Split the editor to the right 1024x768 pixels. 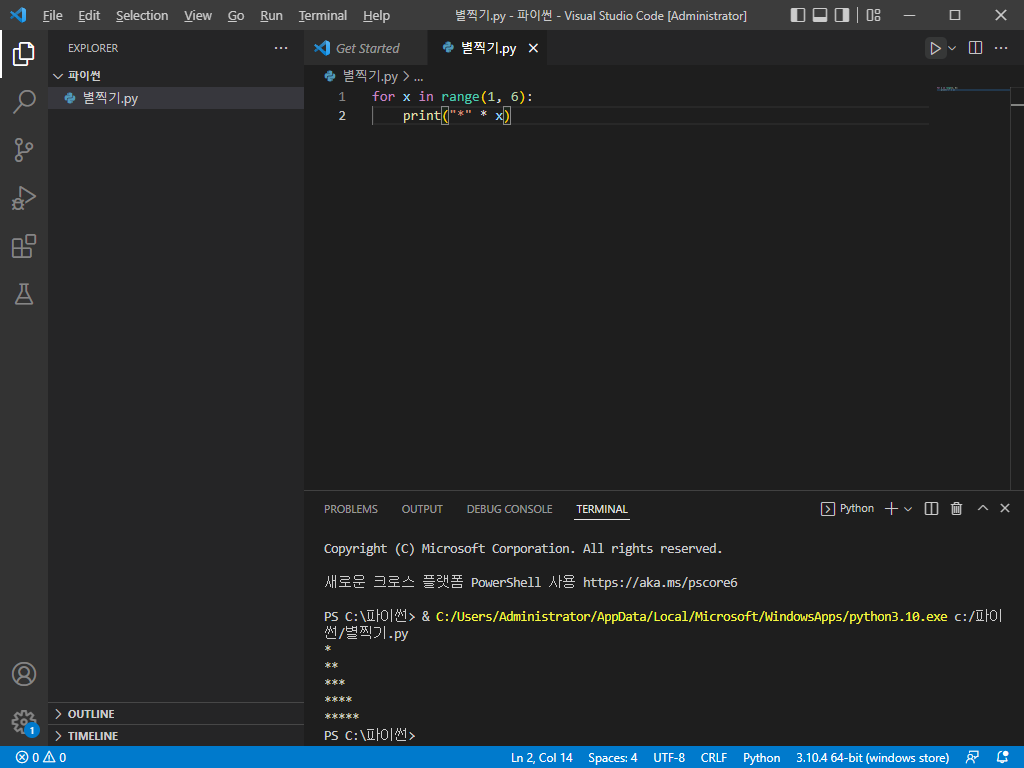tap(975, 48)
